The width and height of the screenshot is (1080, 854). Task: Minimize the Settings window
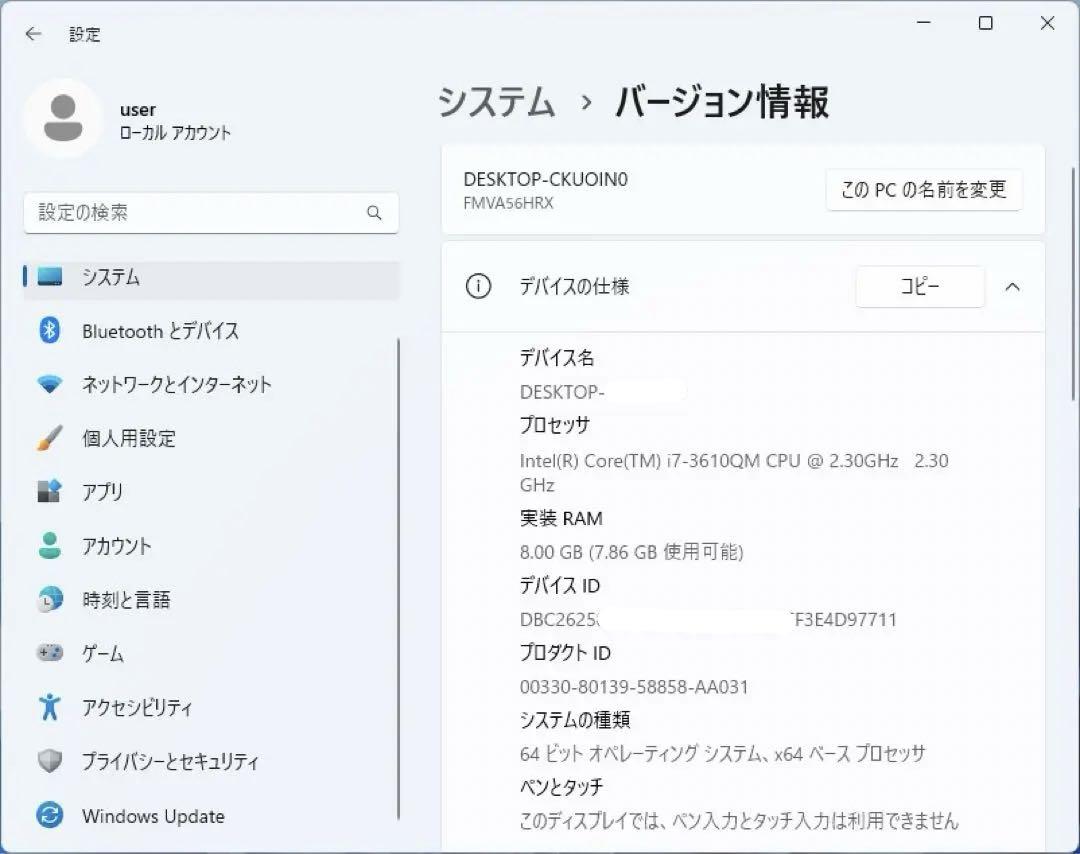pos(924,23)
